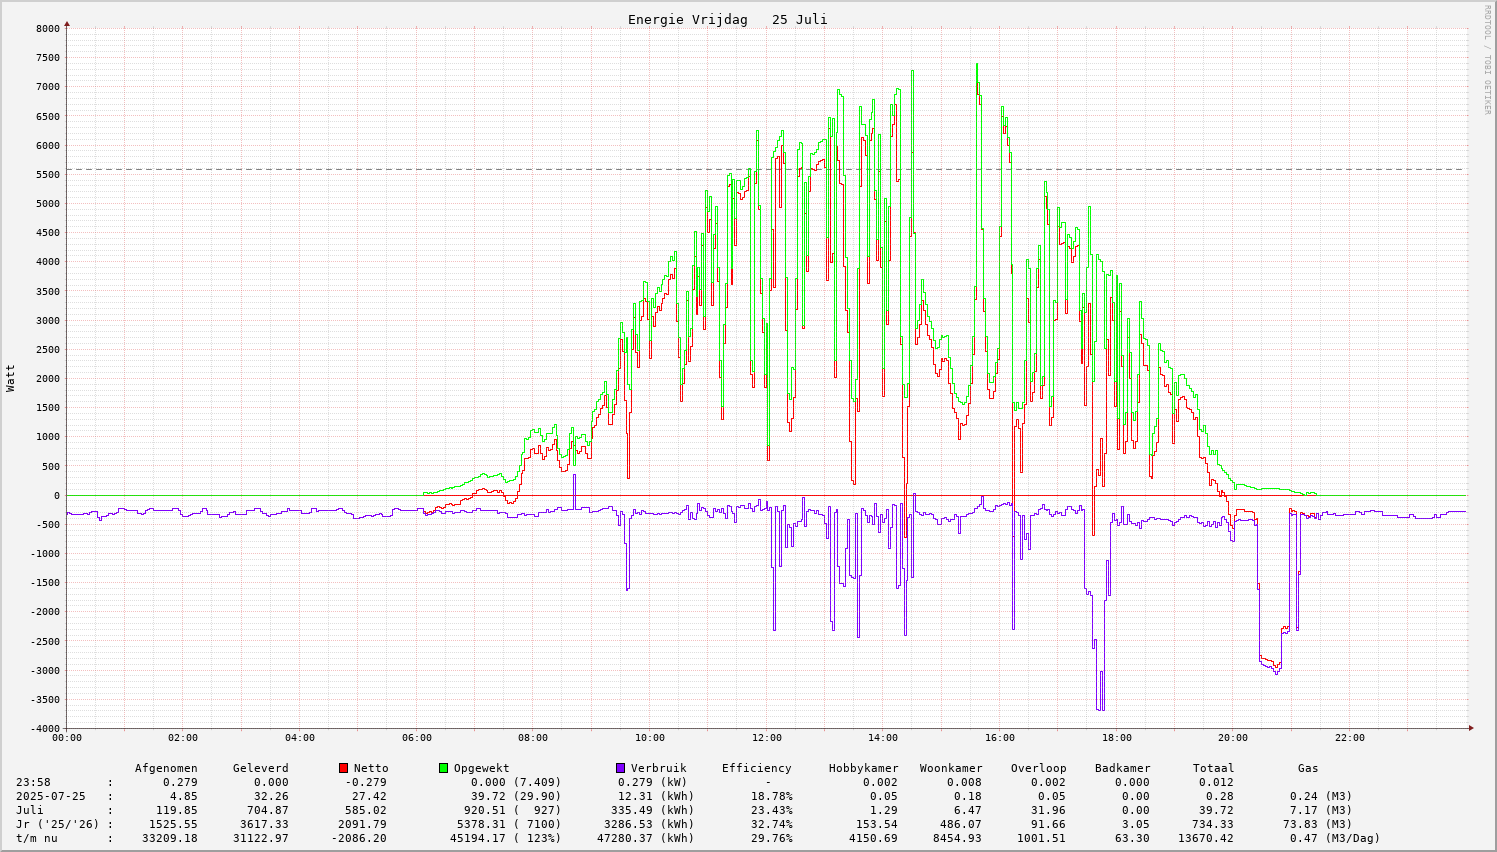Click the 'Juli' row label
The width and height of the screenshot is (1497, 852).
tap(30, 810)
